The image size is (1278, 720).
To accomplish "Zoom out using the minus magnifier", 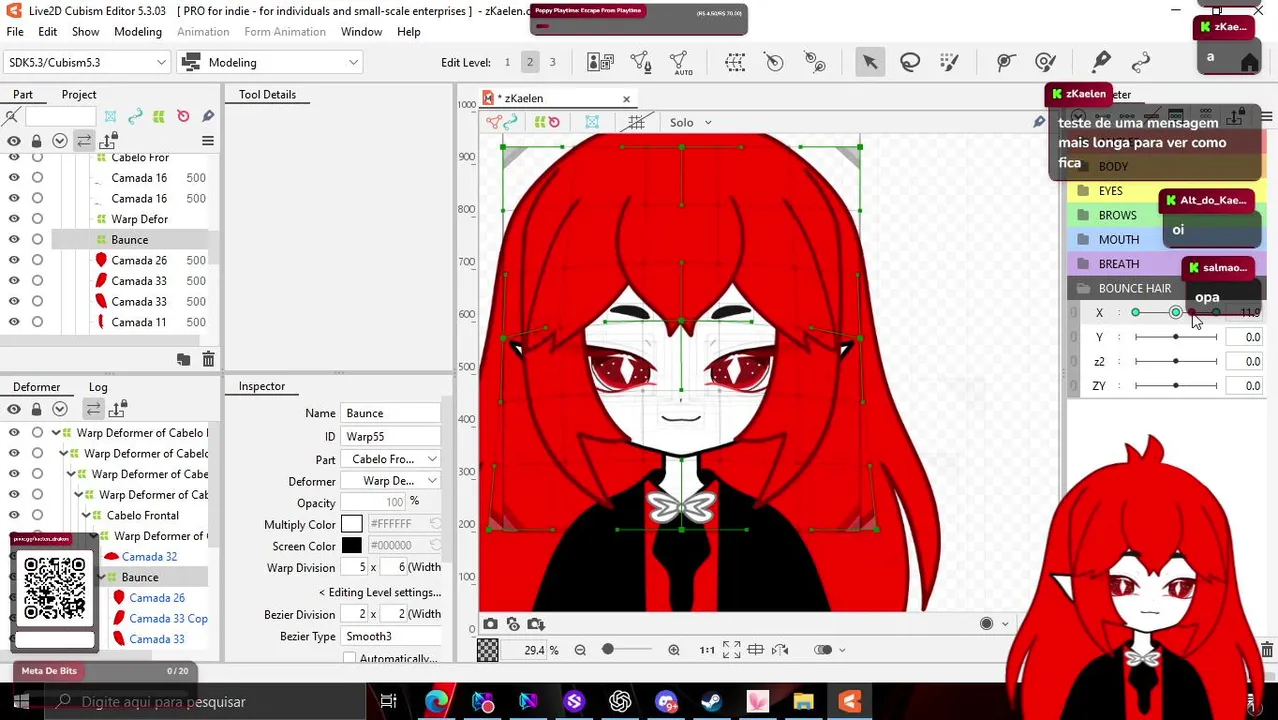I will click(580, 650).
